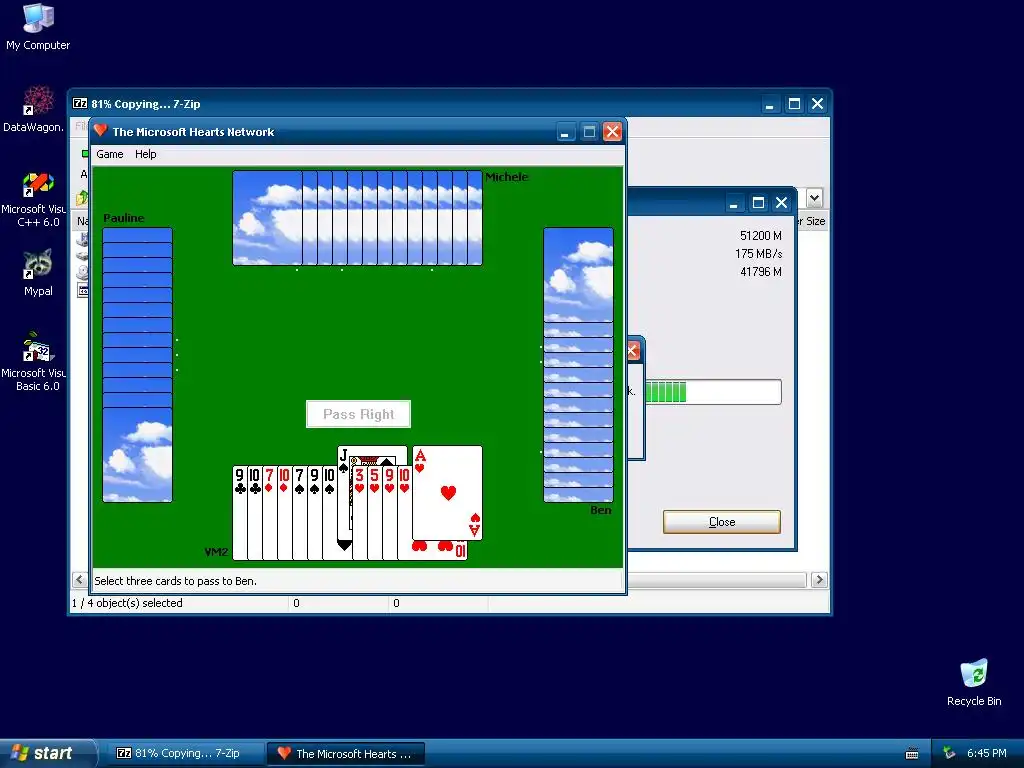The image size is (1024, 768).
Task: Select the 10 of spades card
Action: (329, 513)
